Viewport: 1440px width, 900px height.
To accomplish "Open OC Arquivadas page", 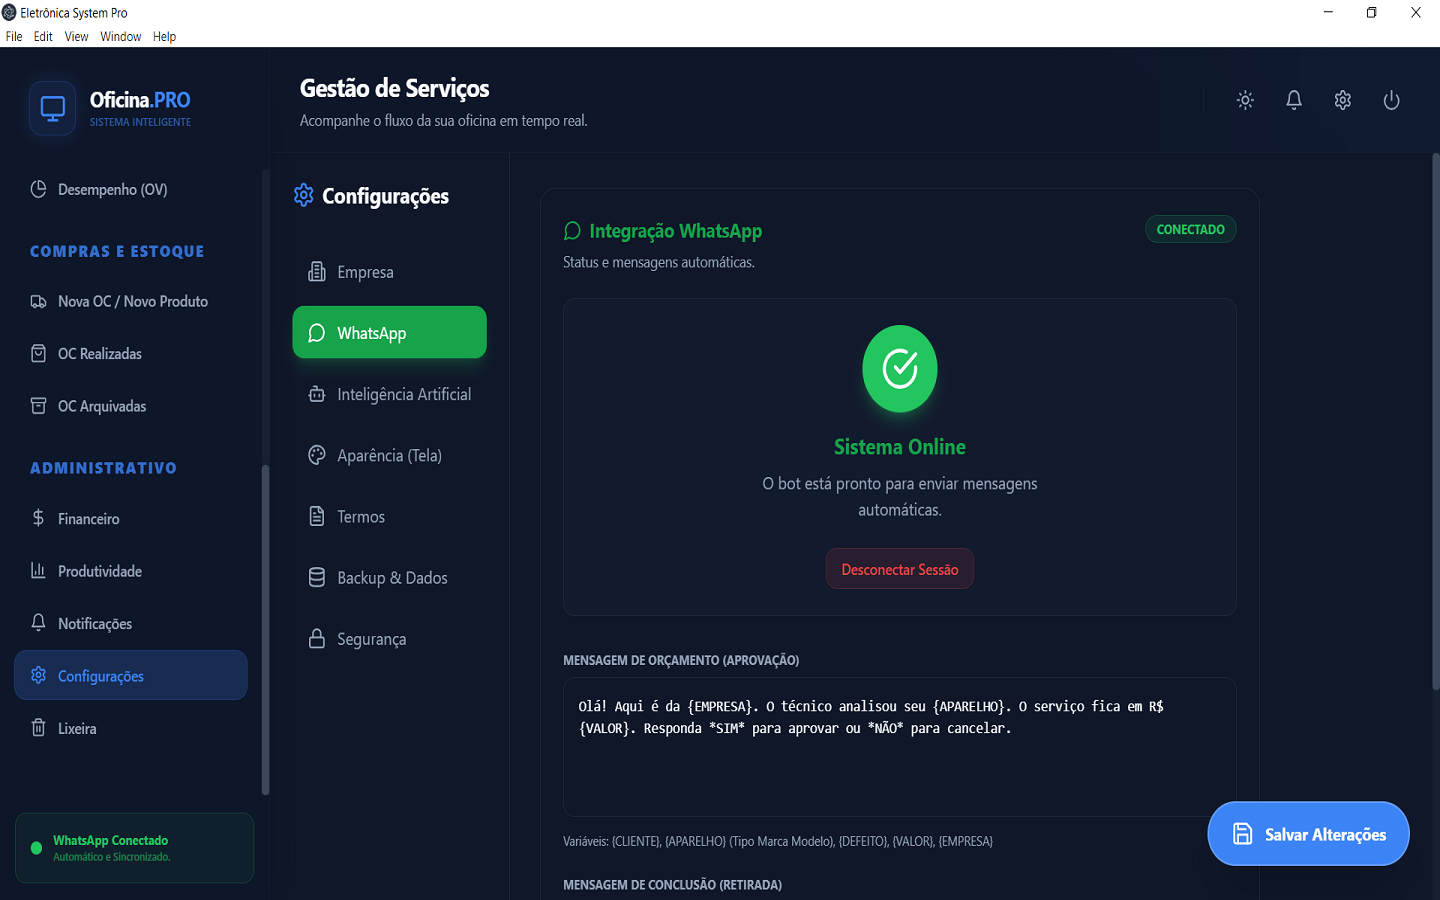I will coord(131,406).
